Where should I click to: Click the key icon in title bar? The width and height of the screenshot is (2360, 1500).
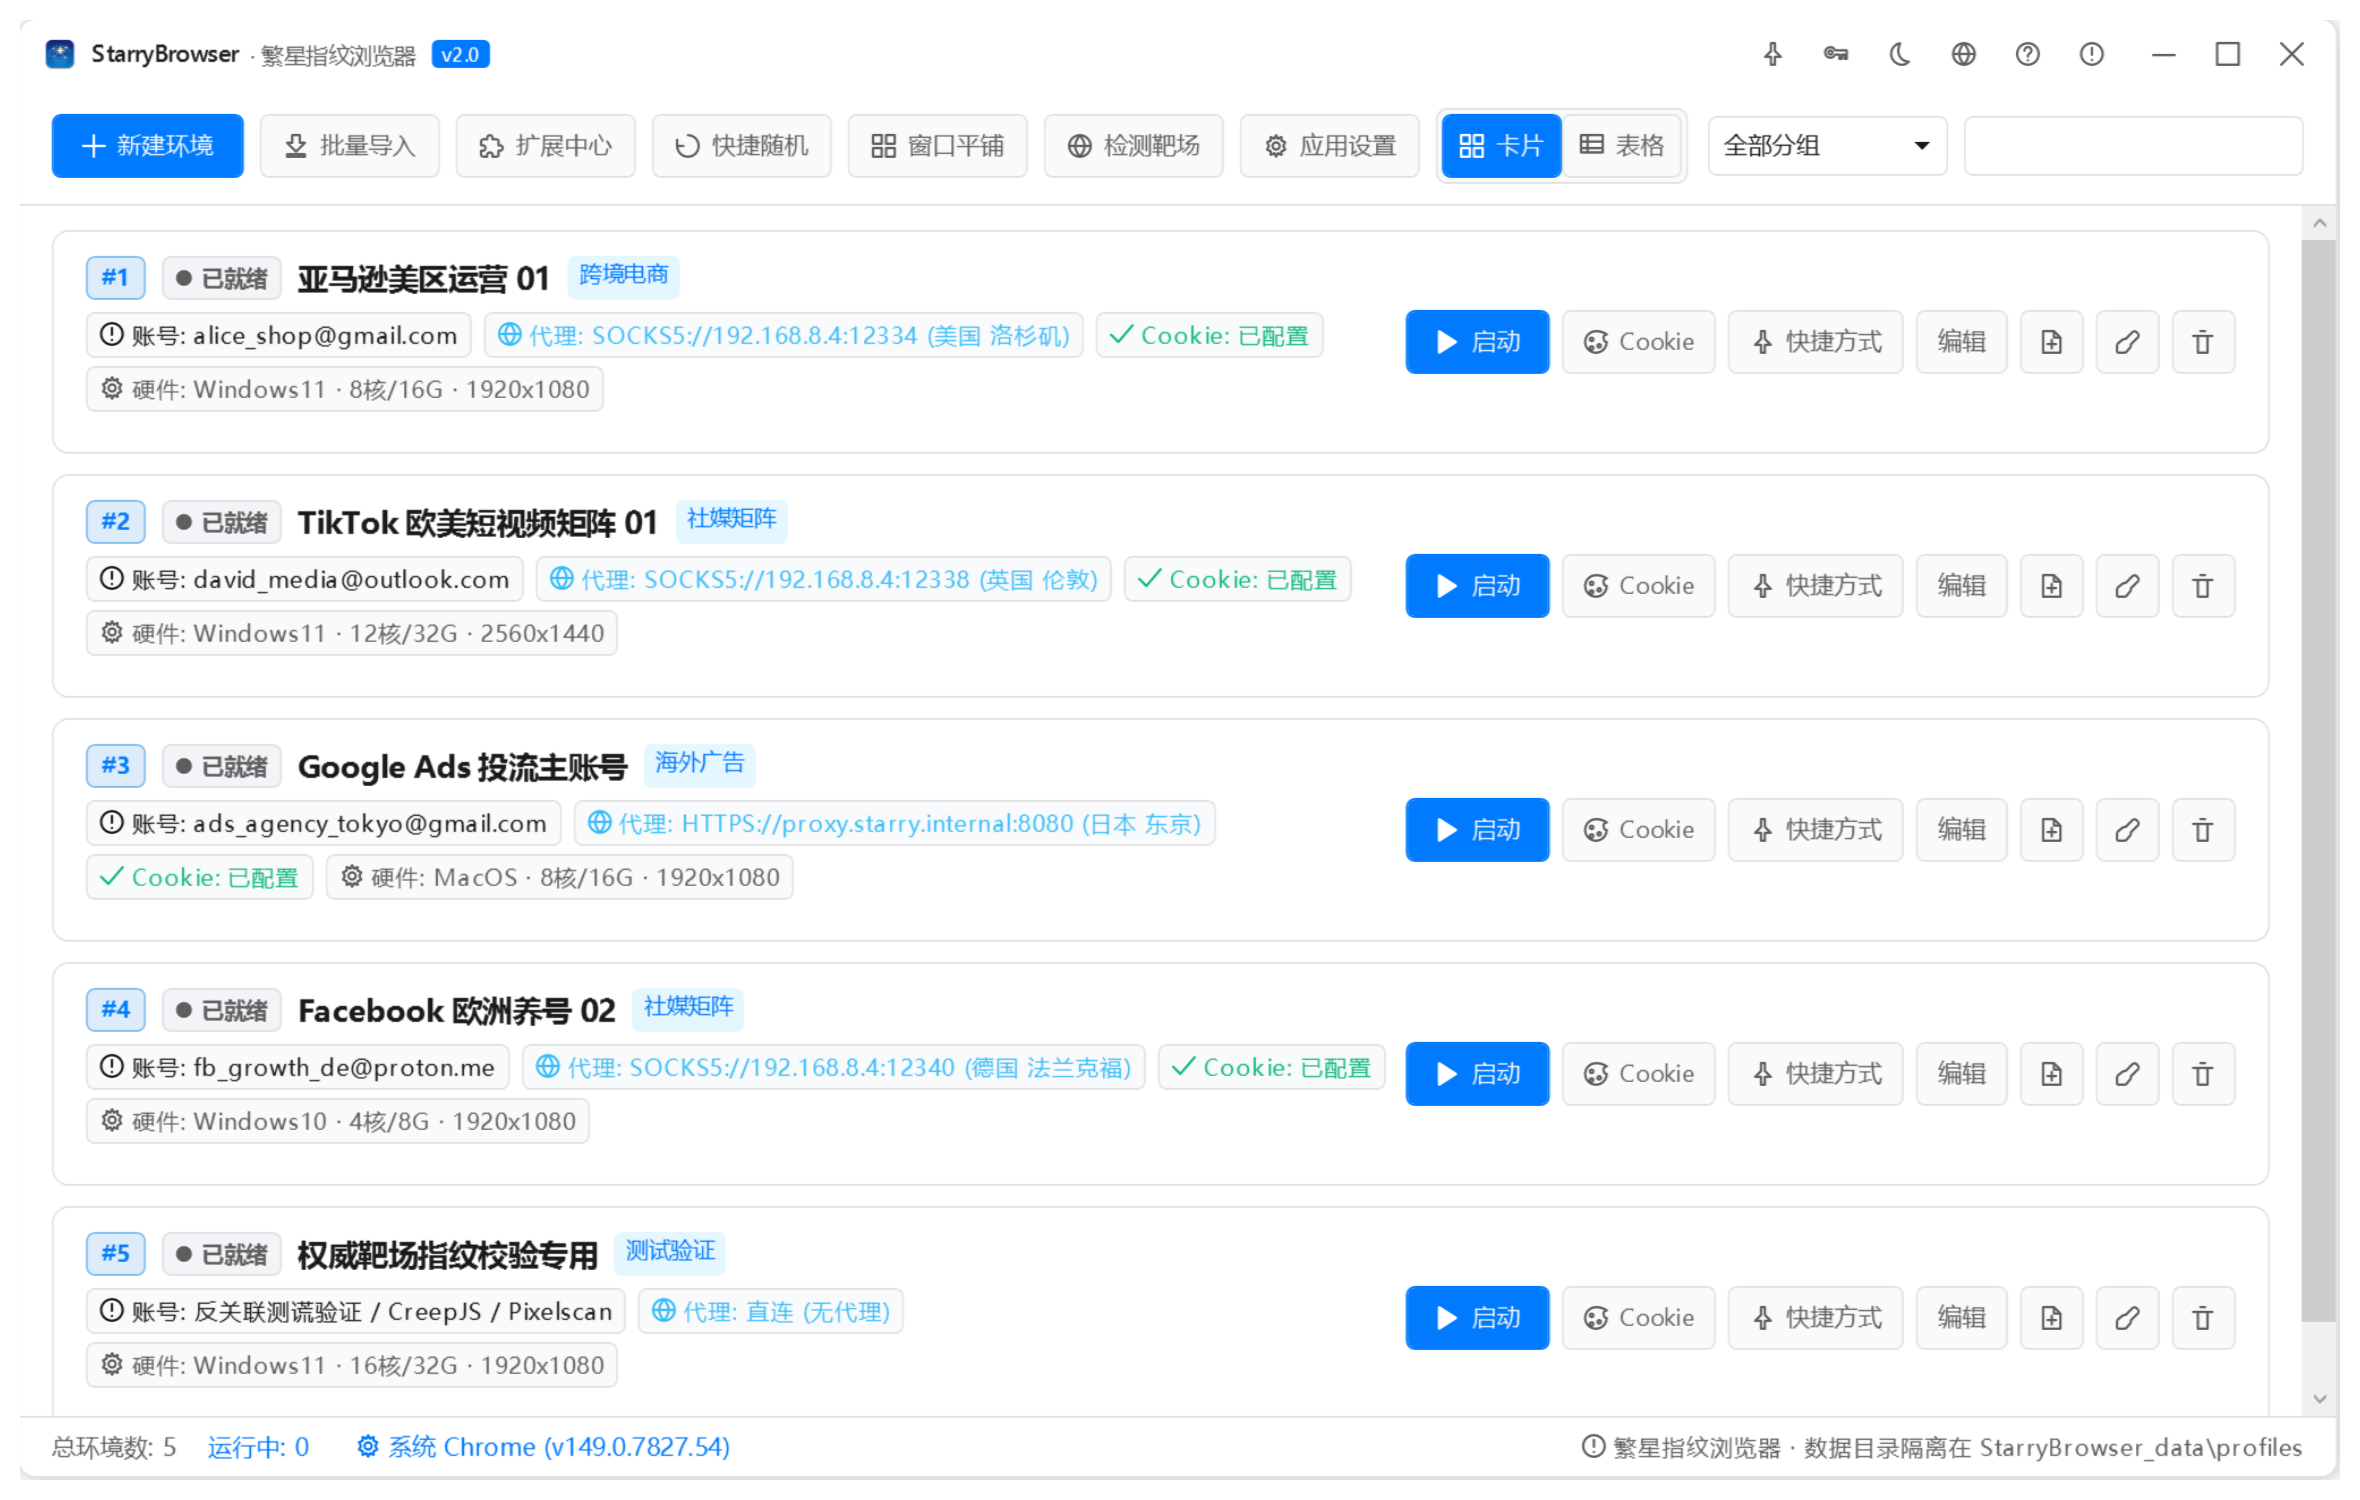[x=1836, y=54]
